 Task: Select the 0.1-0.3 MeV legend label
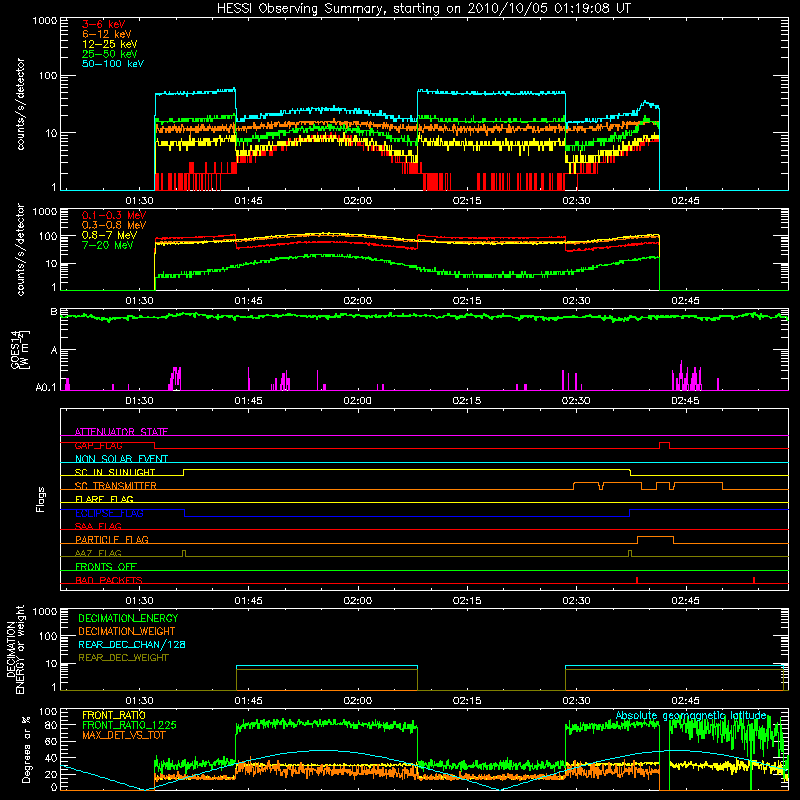point(114,215)
